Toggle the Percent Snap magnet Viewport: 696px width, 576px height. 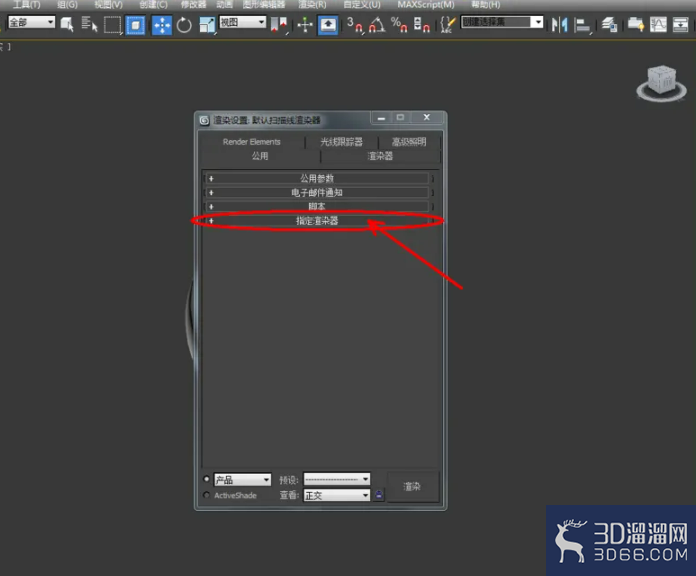click(x=399, y=24)
